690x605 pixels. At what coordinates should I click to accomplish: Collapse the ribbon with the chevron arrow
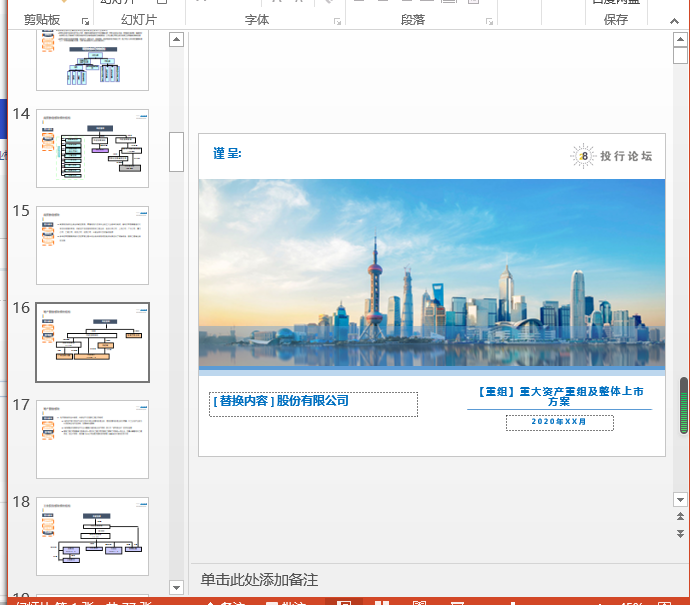[x=674, y=21]
